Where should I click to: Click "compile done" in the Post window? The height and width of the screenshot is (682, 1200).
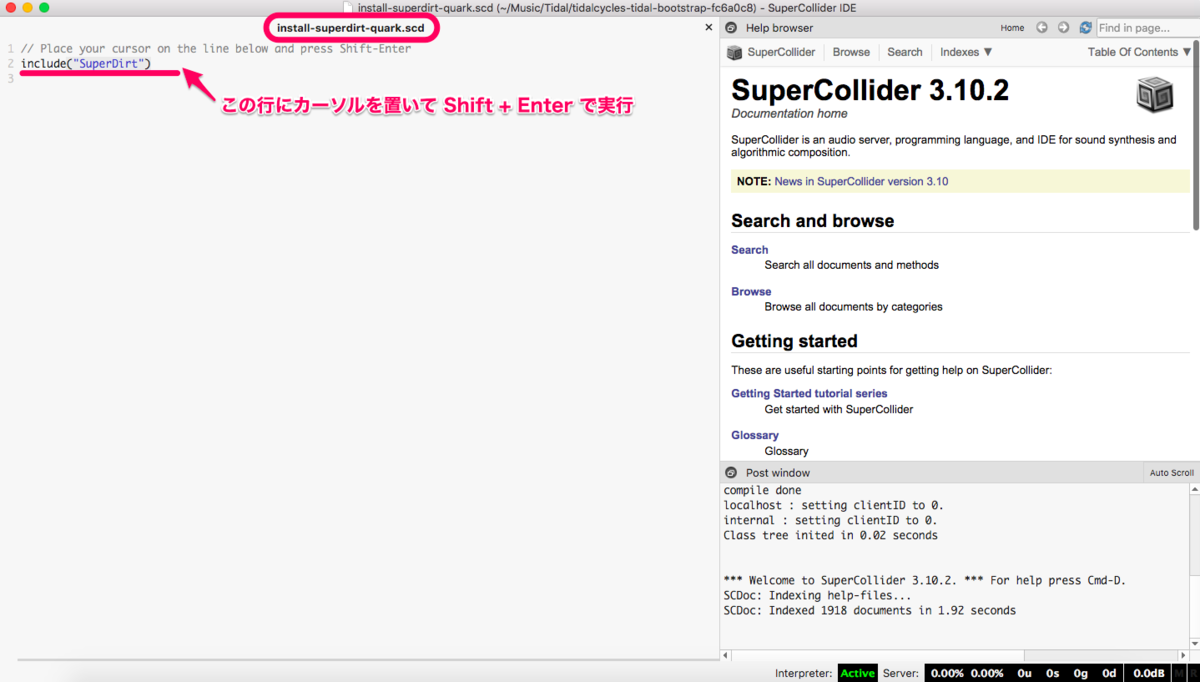(762, 491)
